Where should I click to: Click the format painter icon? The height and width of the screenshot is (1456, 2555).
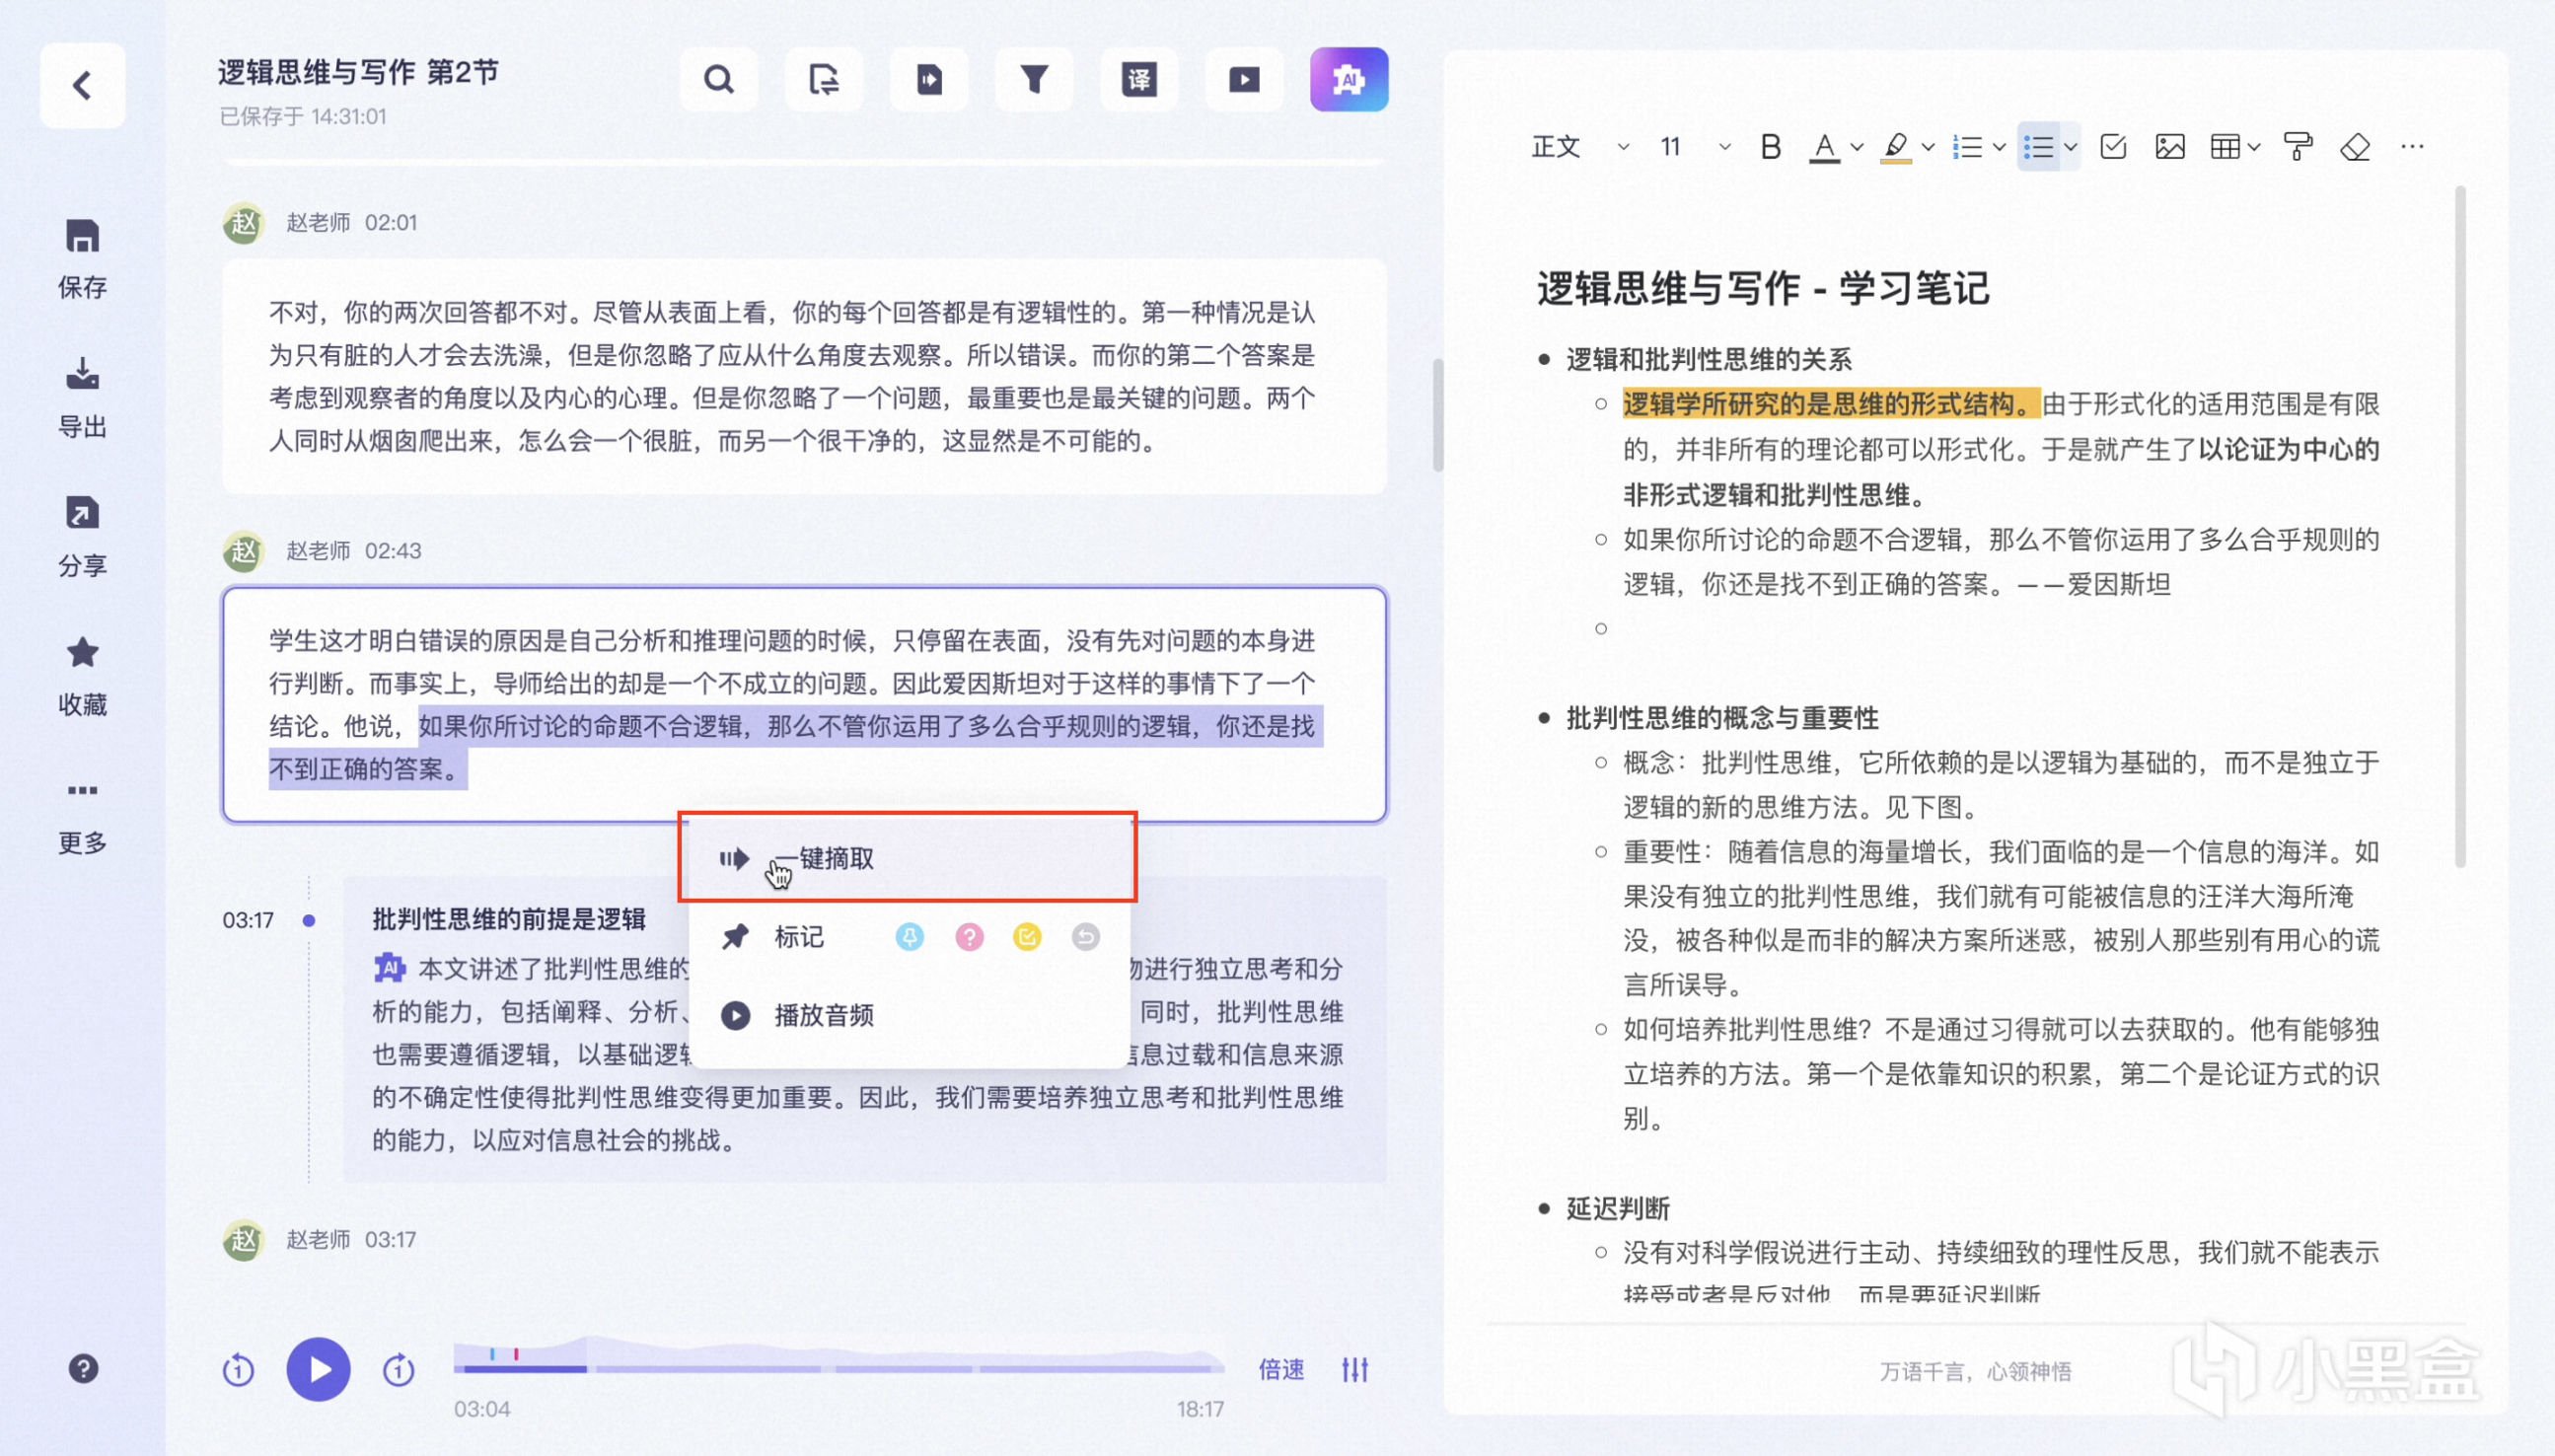2297,147
